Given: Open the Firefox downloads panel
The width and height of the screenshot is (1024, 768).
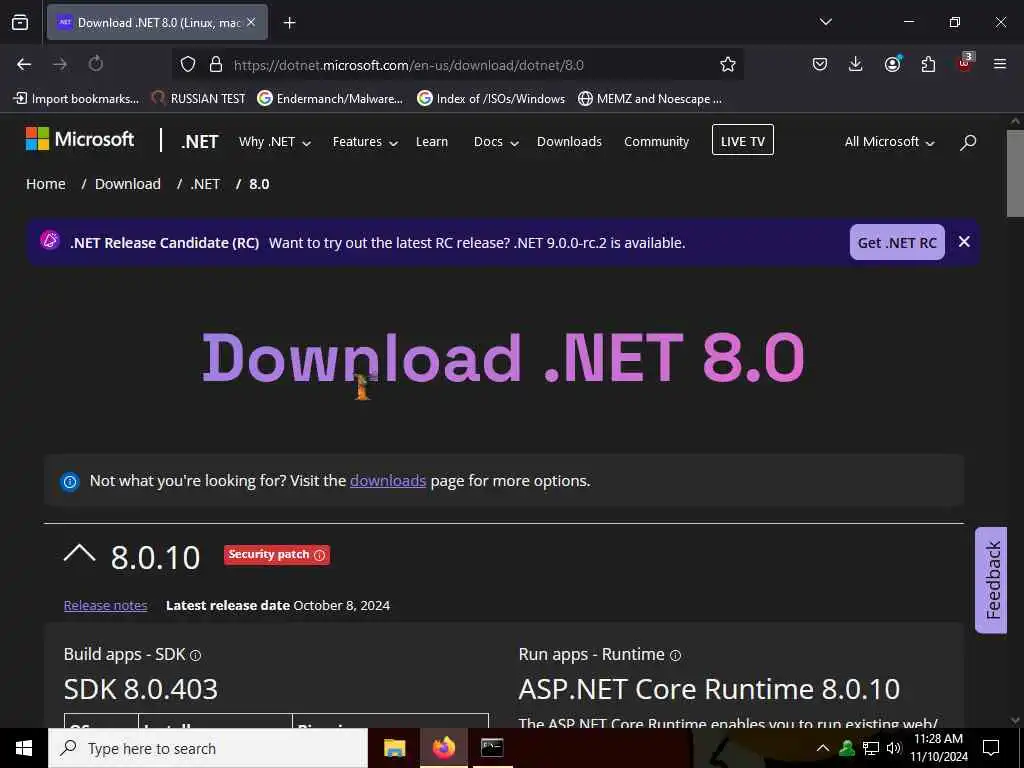Looking at the screenshot, I should click(856, 64).
